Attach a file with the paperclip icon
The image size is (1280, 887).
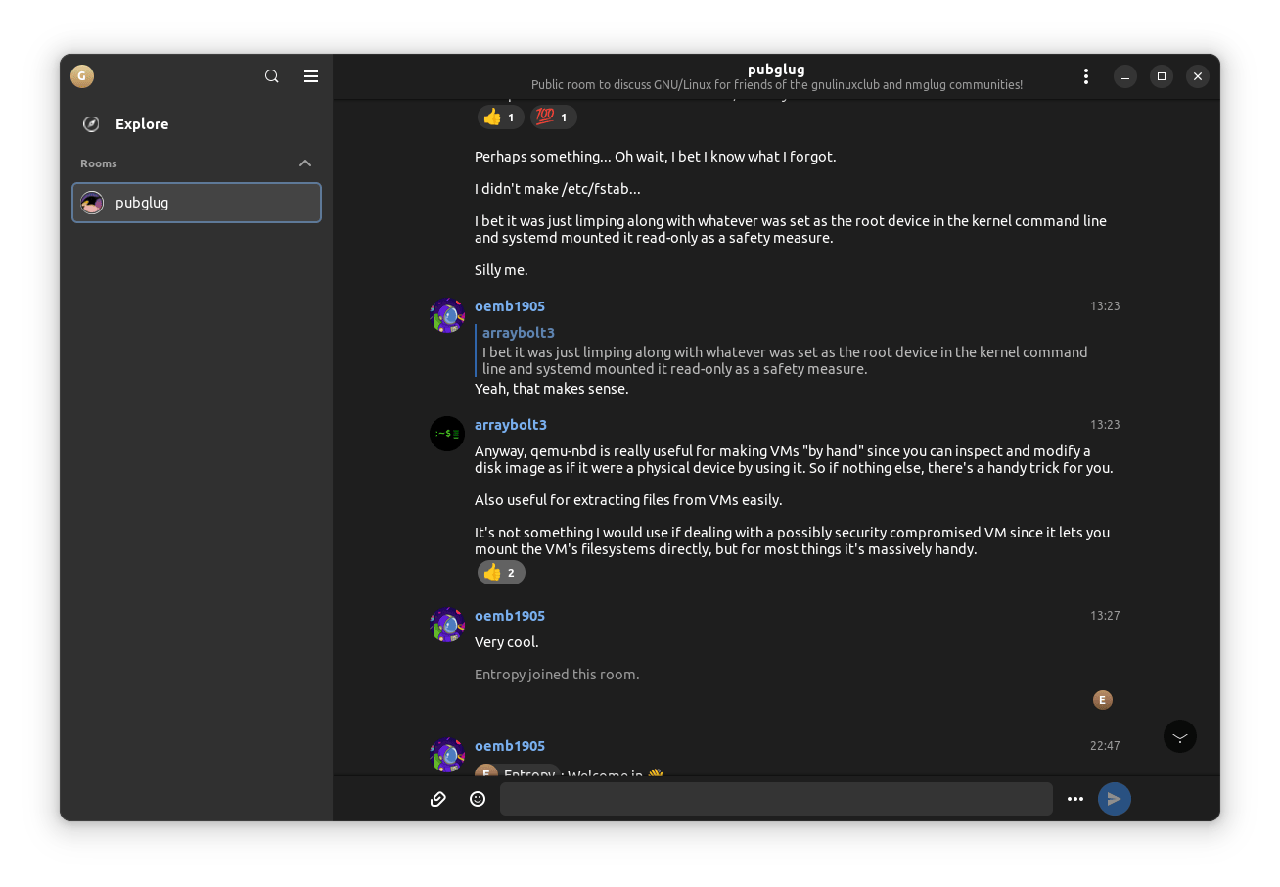point(438,799)
